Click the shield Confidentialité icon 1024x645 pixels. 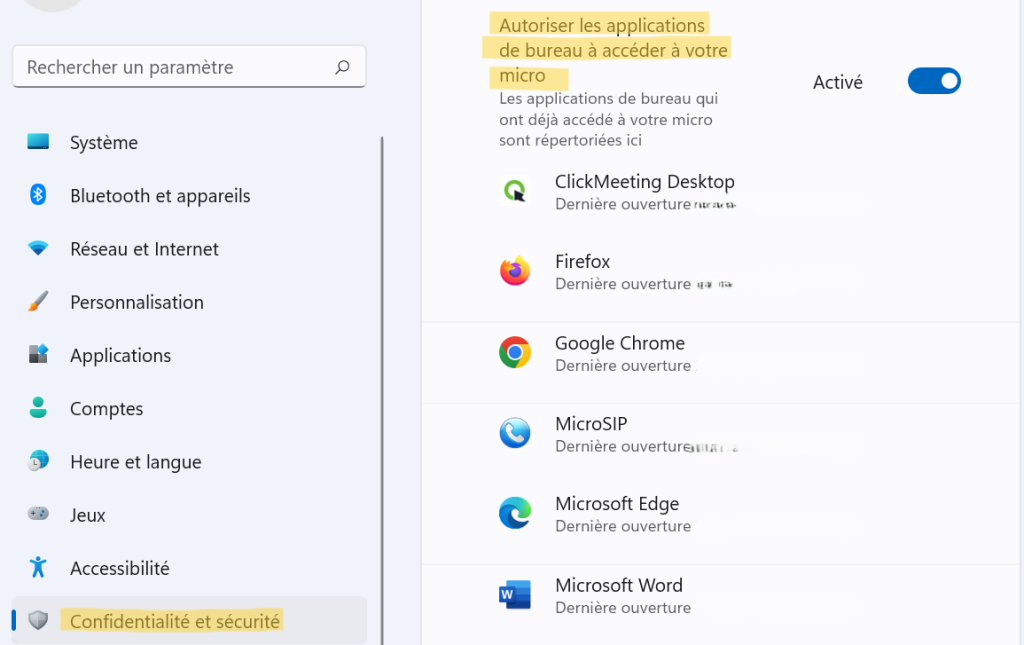(x=38, y=620)
